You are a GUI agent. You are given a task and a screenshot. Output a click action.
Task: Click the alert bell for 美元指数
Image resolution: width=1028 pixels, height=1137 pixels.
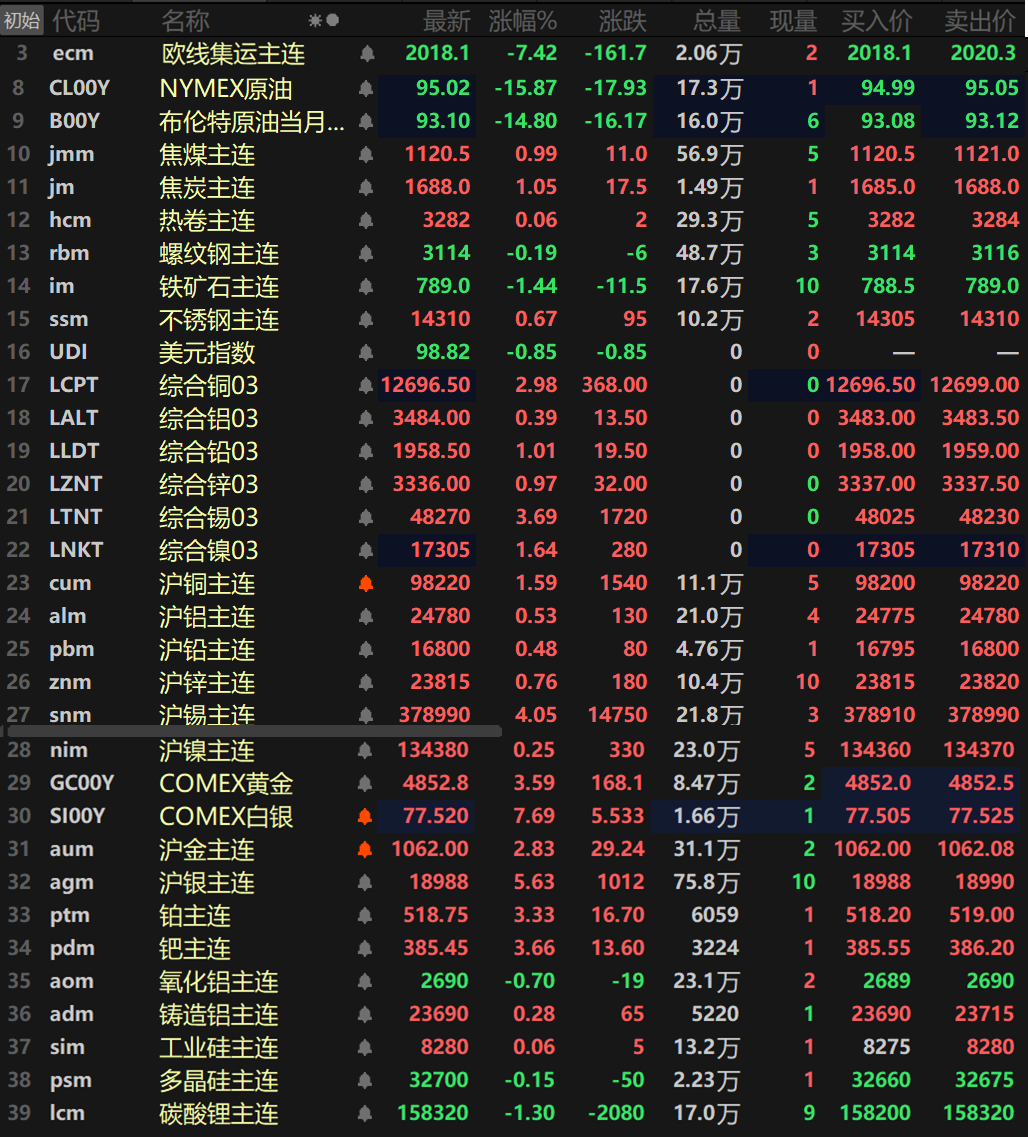366,352
